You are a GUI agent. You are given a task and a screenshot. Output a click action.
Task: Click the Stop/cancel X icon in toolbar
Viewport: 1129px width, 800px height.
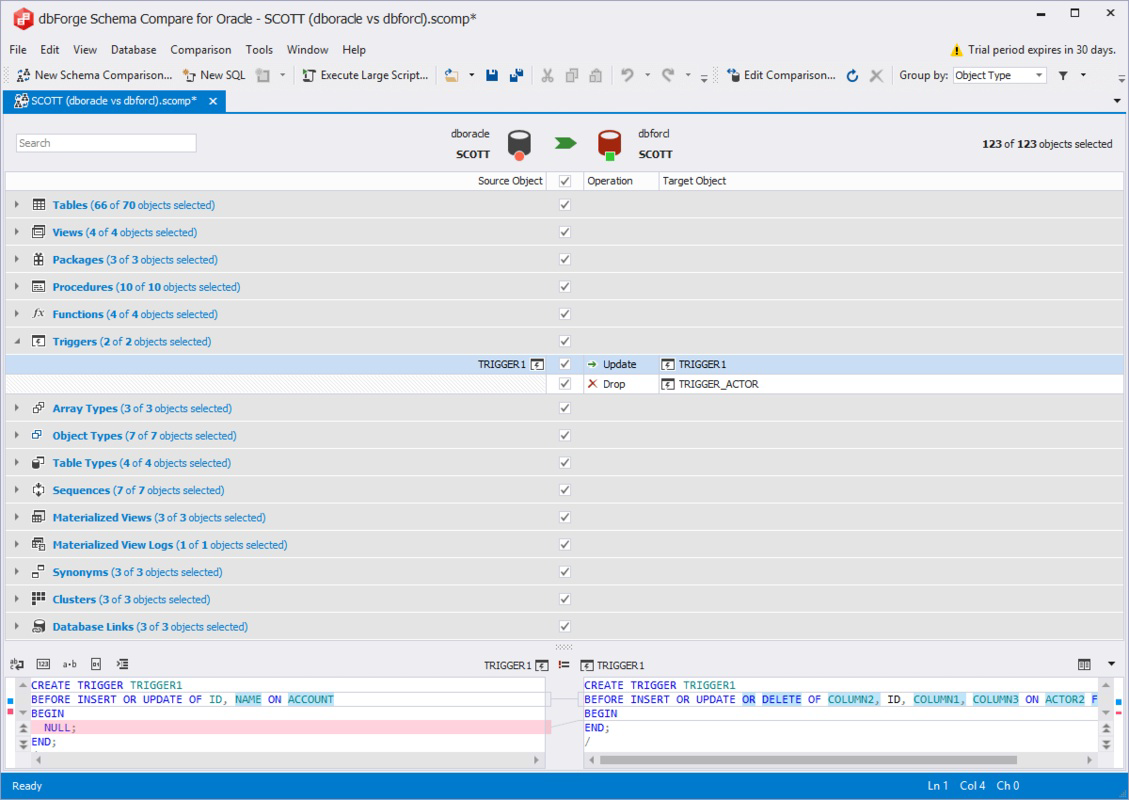pos(876,75)
